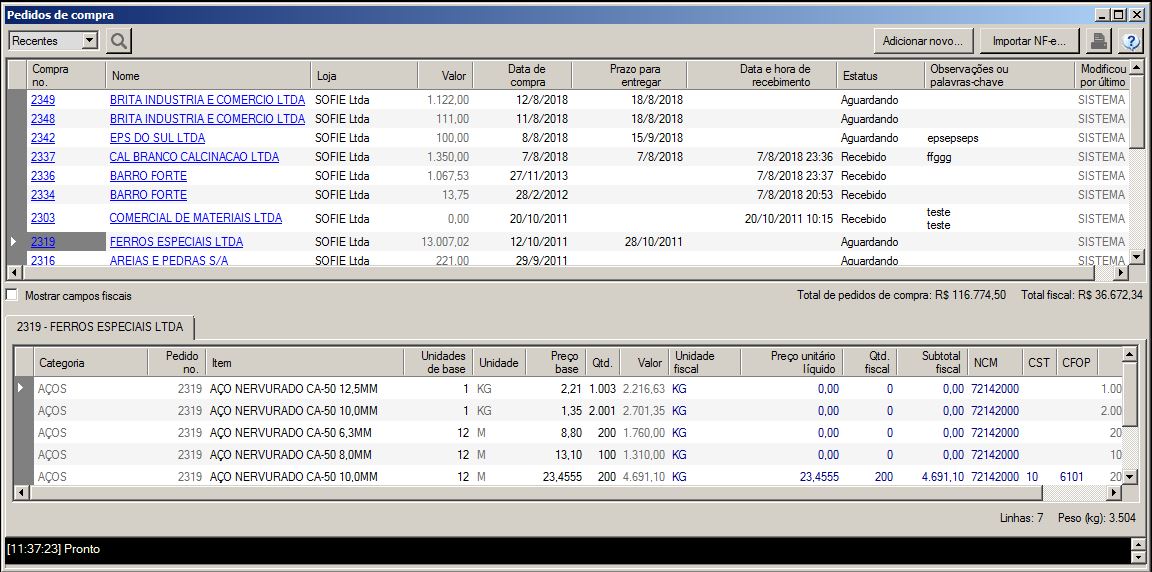Select the 2319 - FERROS ESPECIAIS LTDA tab

click(x=100, y=327)
